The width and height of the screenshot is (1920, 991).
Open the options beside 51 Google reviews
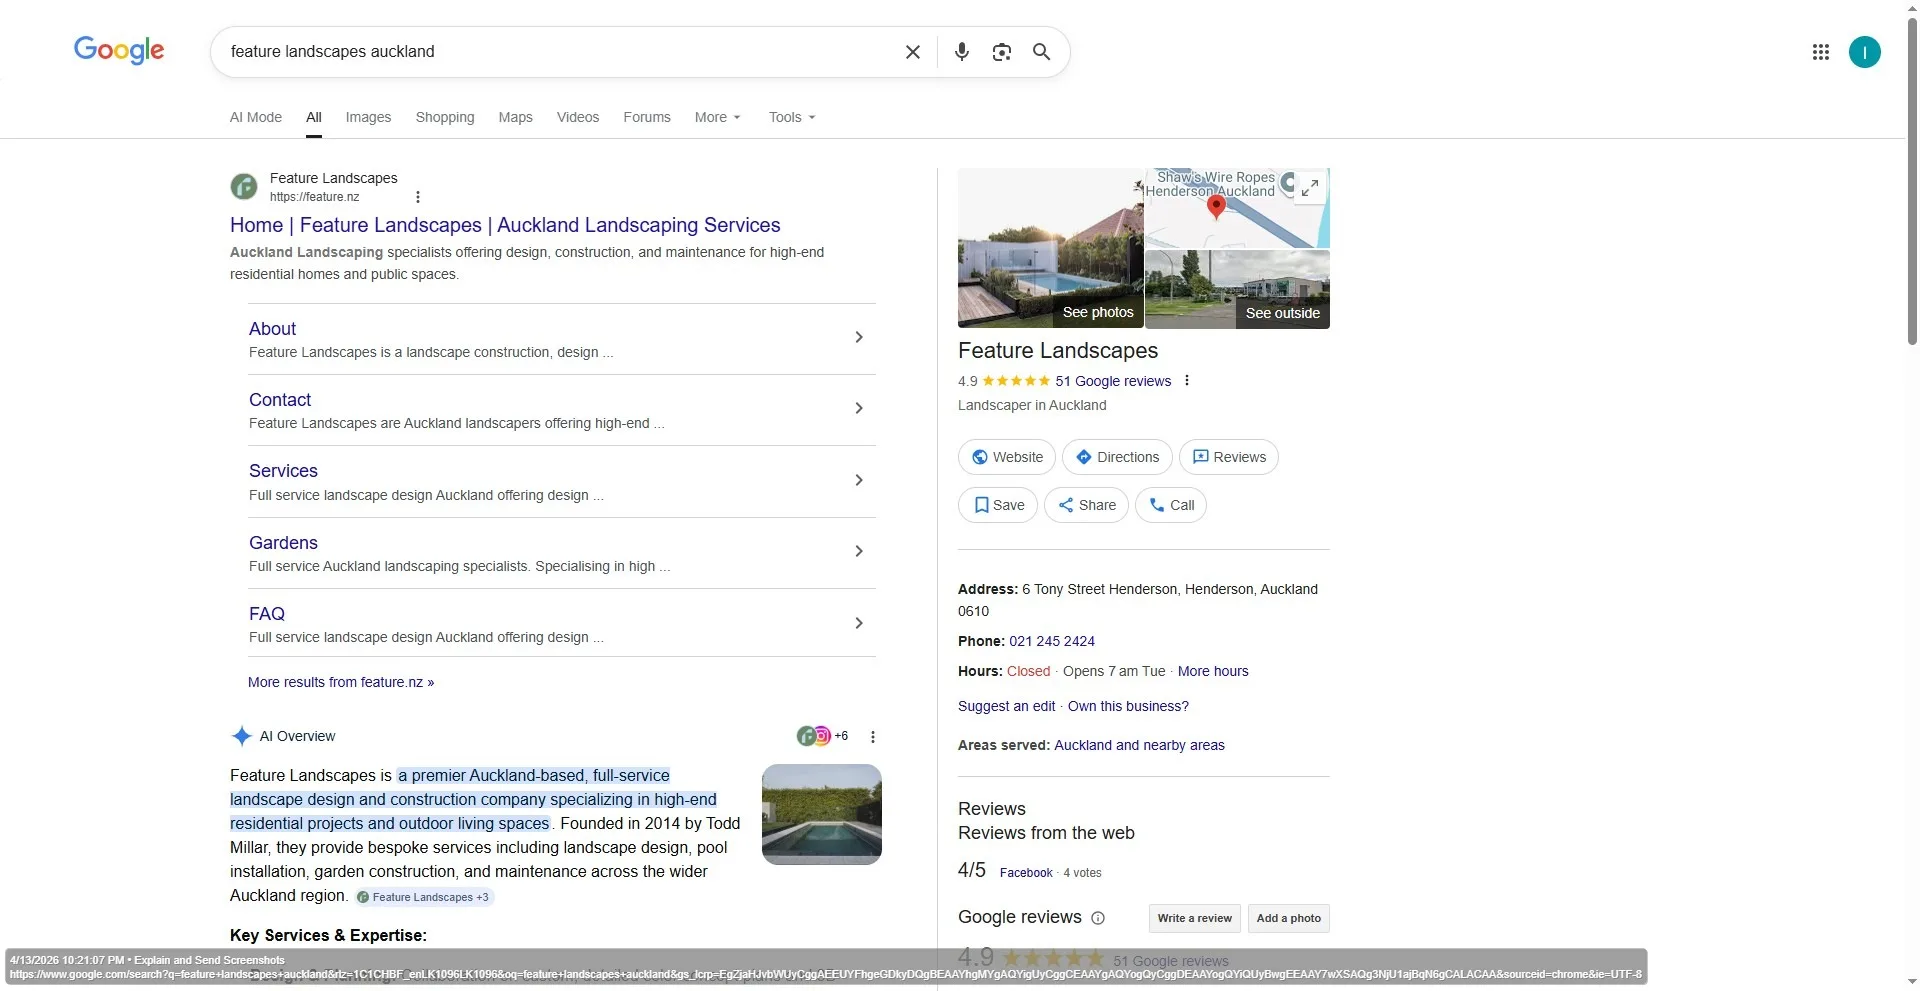tap(1187, 381)
